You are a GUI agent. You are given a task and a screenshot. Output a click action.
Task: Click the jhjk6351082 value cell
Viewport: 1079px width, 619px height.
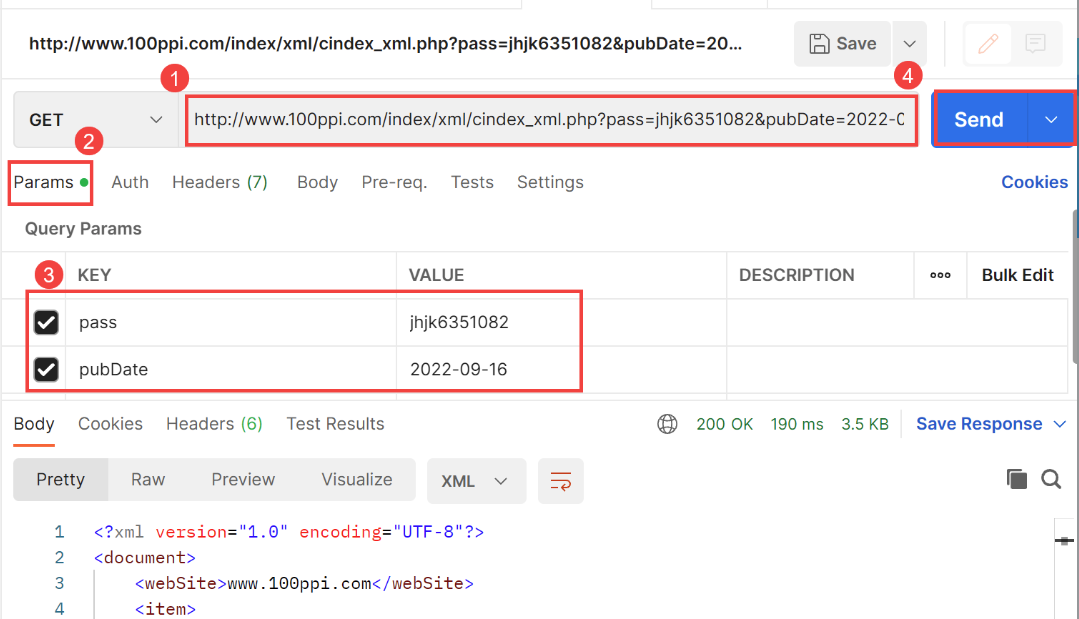coord(561,323)
